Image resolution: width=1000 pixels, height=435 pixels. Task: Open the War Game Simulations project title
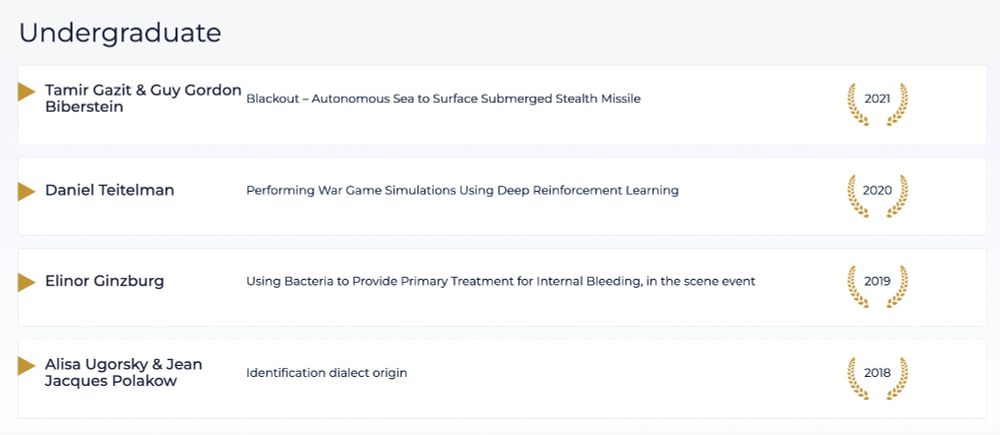click(462, 191)
